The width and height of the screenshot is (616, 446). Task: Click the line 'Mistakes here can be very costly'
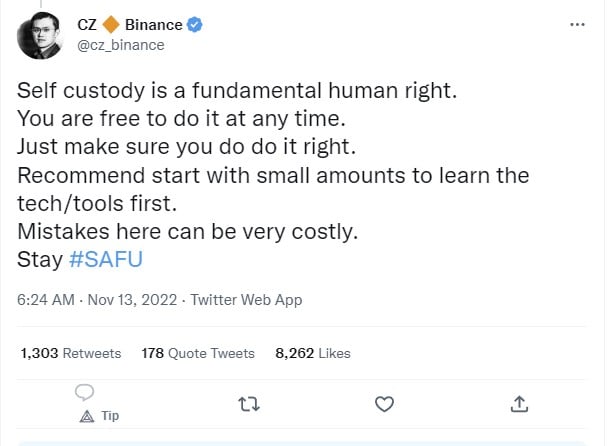pyautogui.click(x=188, y=232)
